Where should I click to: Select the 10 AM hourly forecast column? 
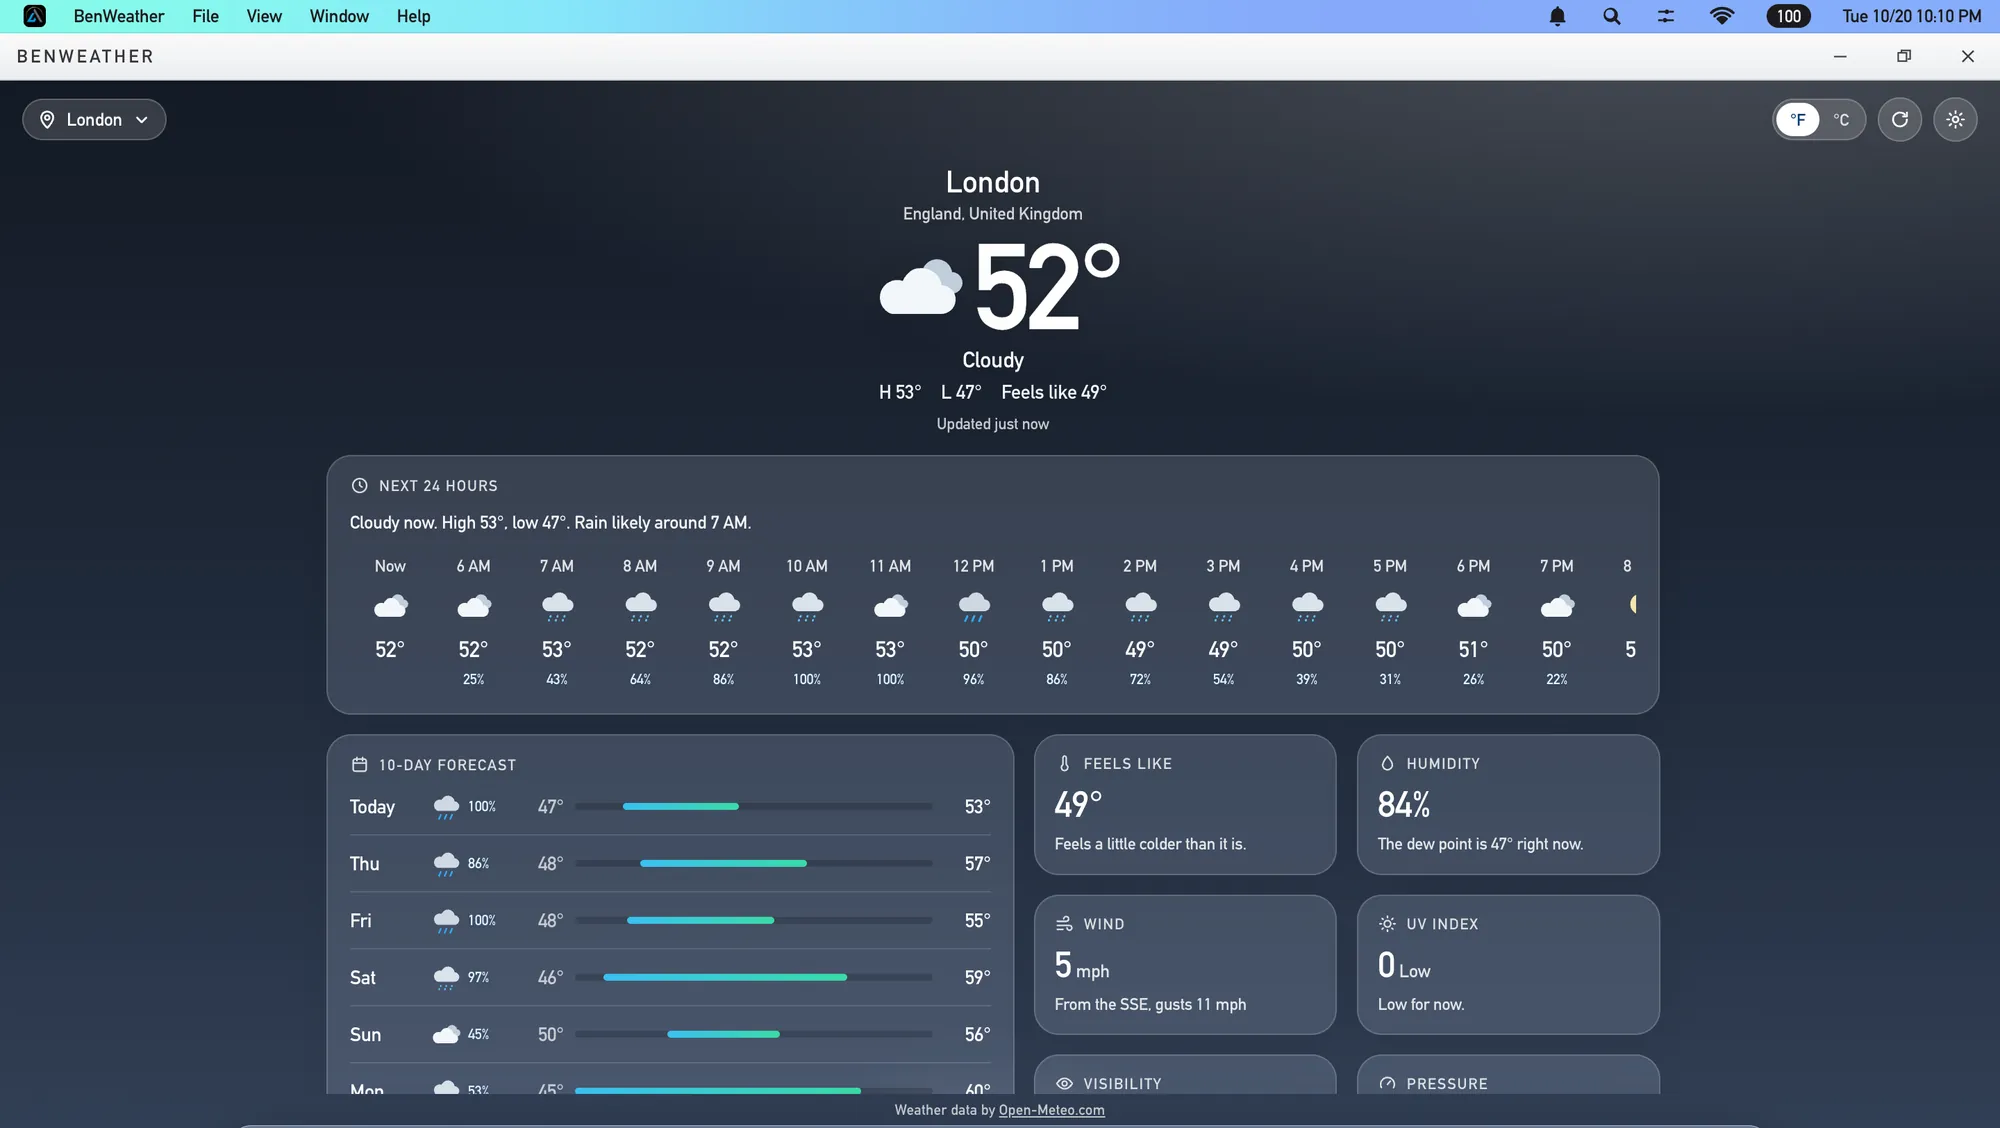pyautogui.click(x=807, y=622)
